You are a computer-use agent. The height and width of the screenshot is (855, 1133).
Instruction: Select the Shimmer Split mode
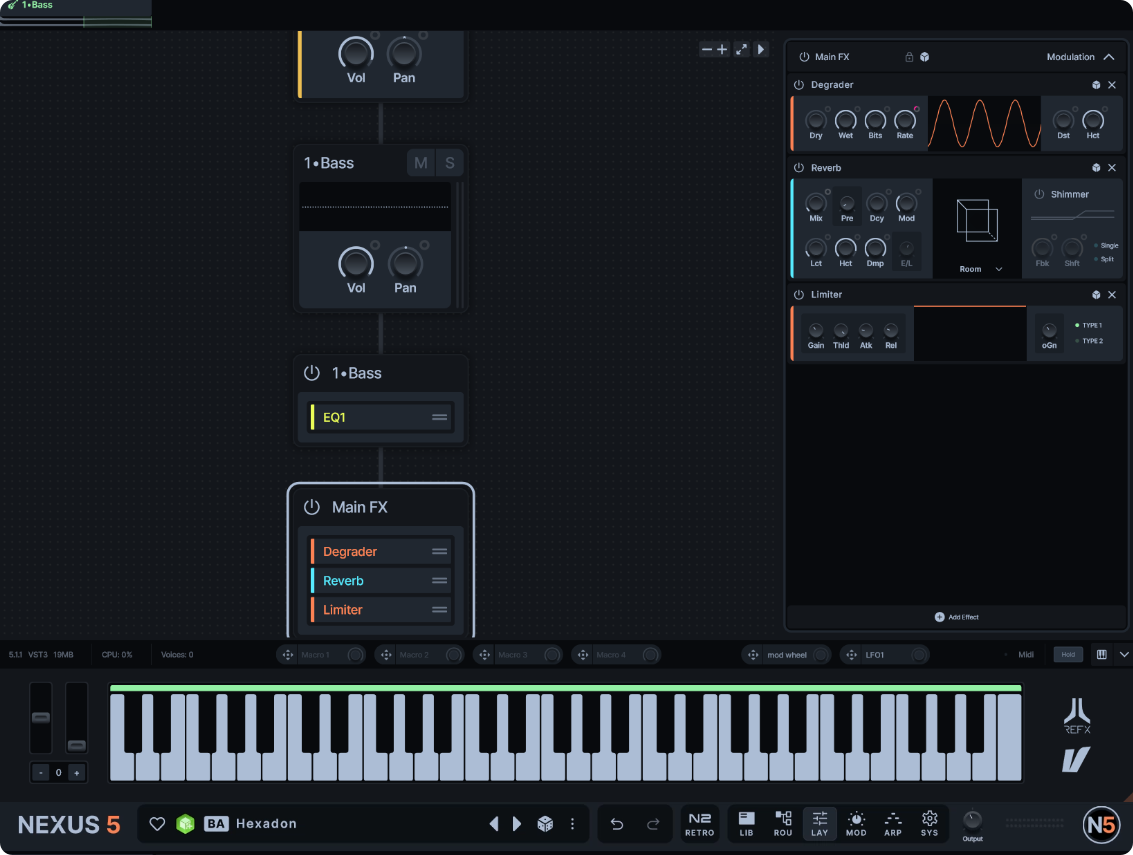click(x=1103, y=259)
